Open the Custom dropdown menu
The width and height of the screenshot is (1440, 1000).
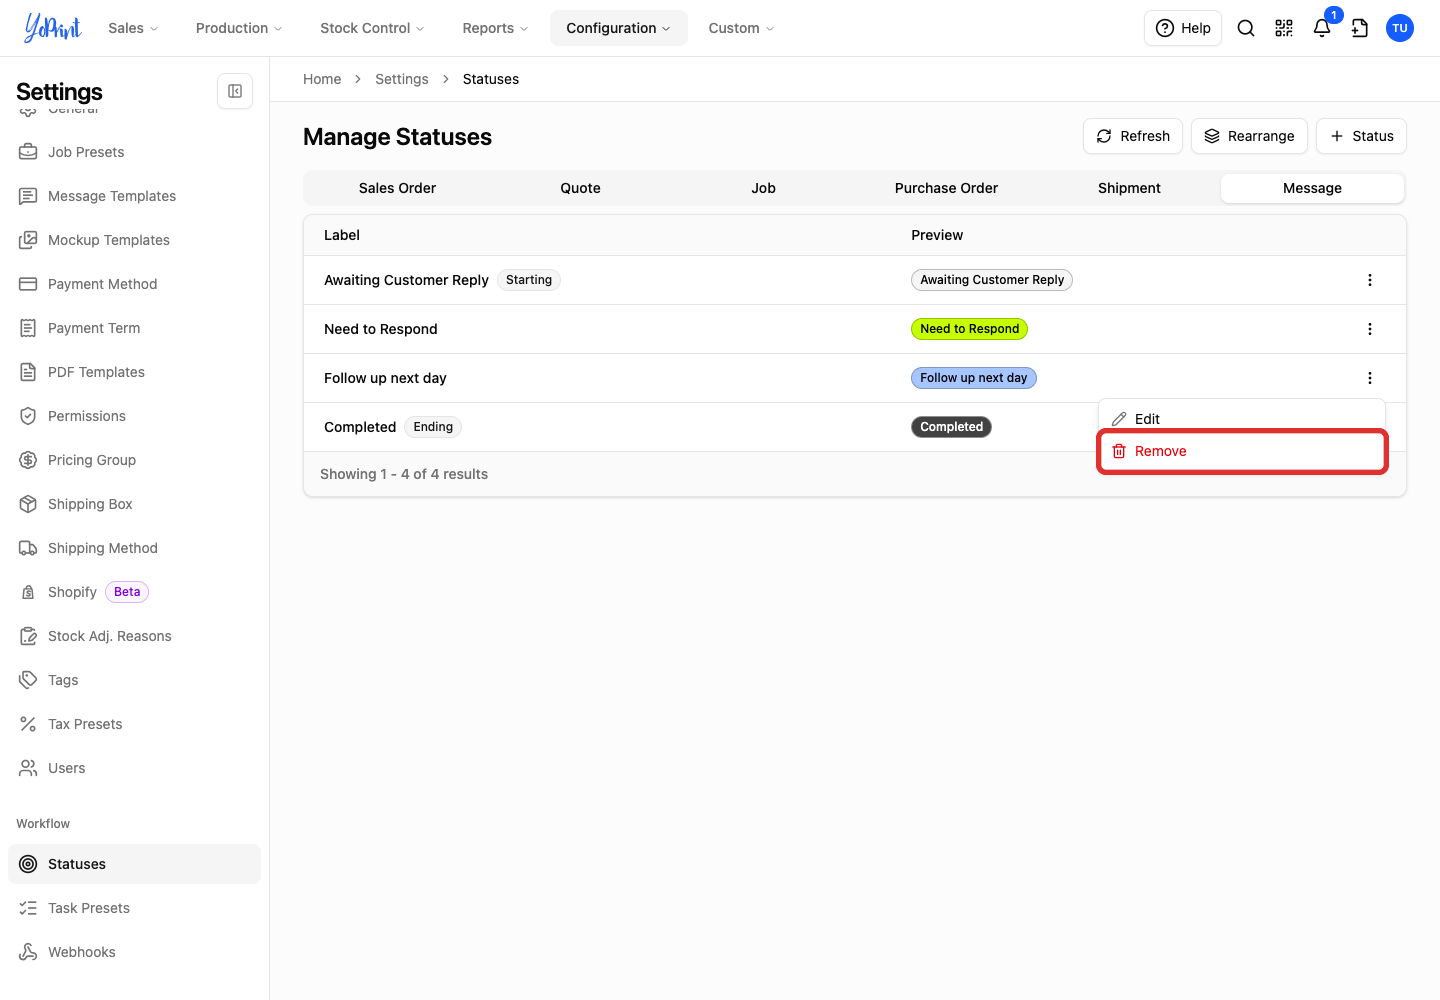(x=741, y=28)
